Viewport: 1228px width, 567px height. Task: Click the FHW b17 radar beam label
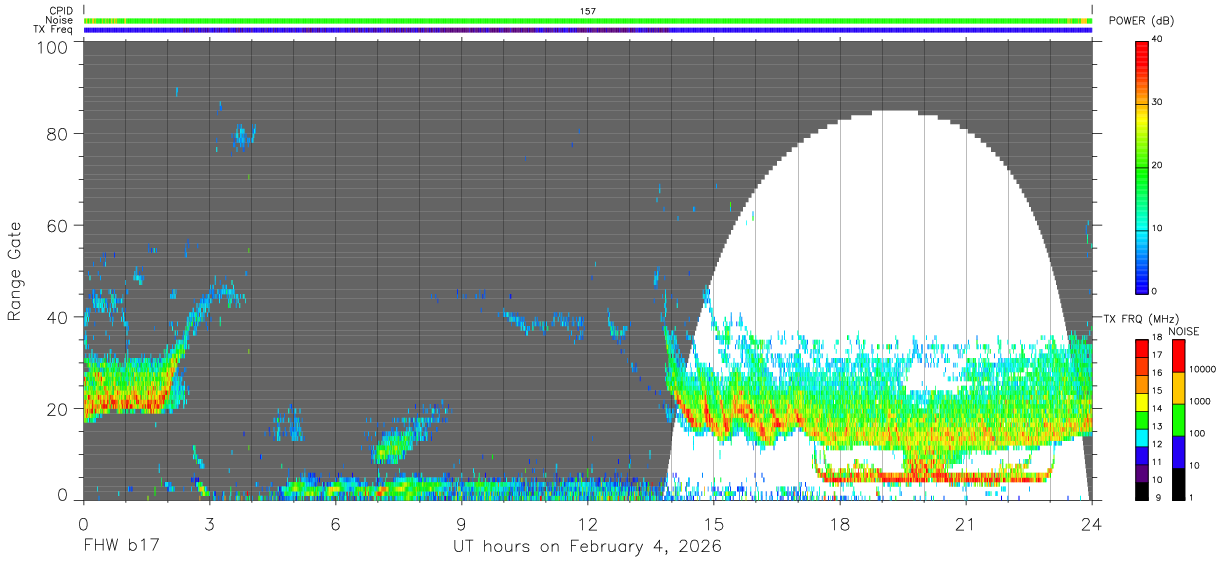click(x=121, y=547)
